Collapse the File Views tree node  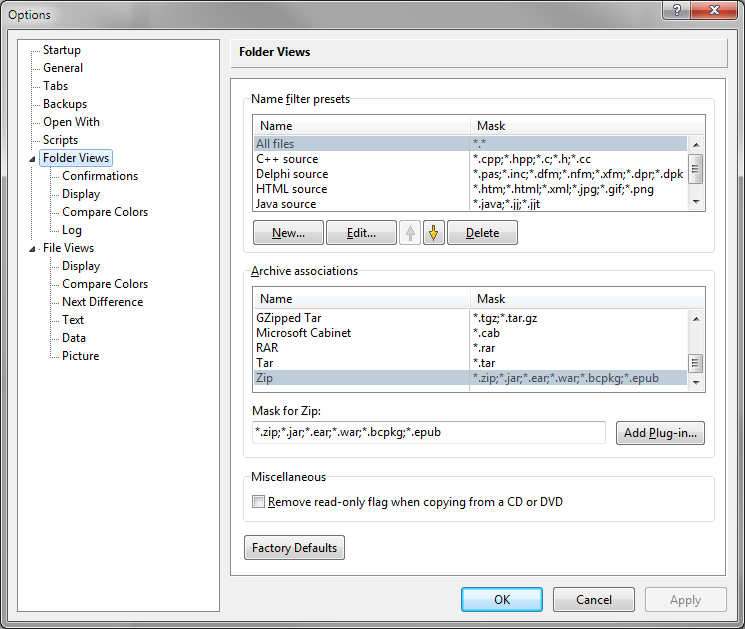[32, 249]
